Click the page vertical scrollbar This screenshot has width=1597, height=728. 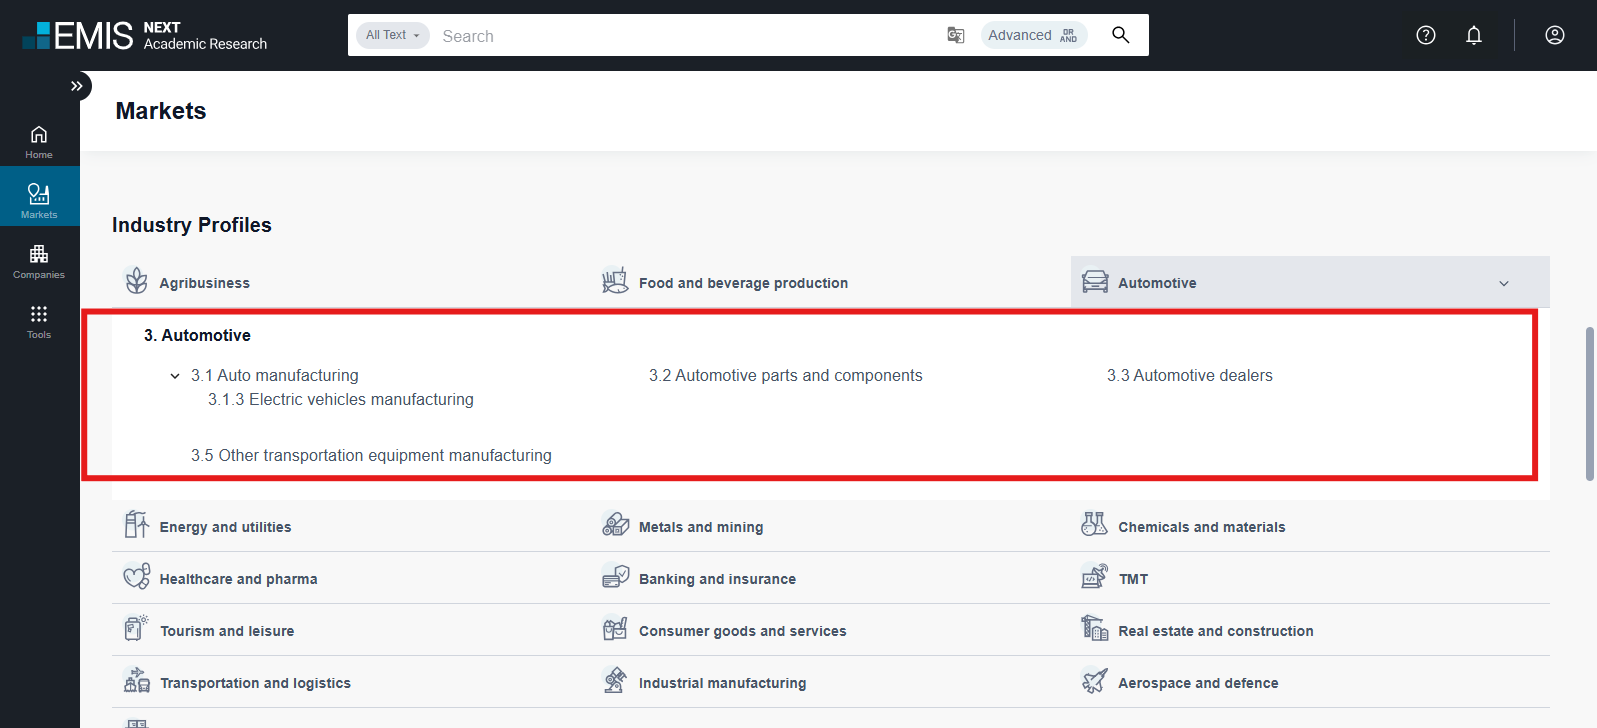(1589, 403)
